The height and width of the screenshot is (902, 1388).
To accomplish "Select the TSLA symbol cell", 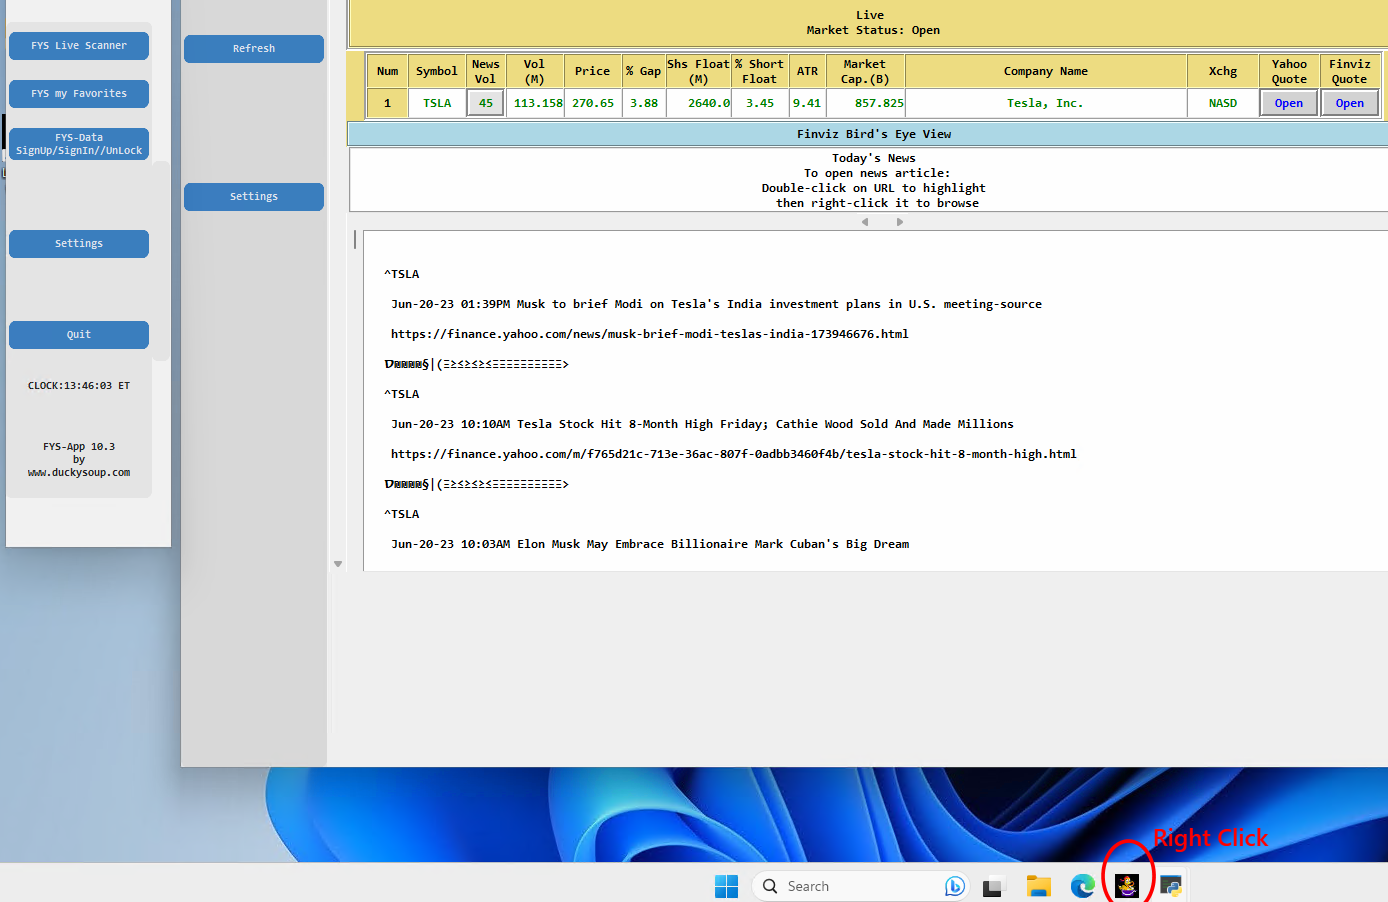I will (437, 103).
